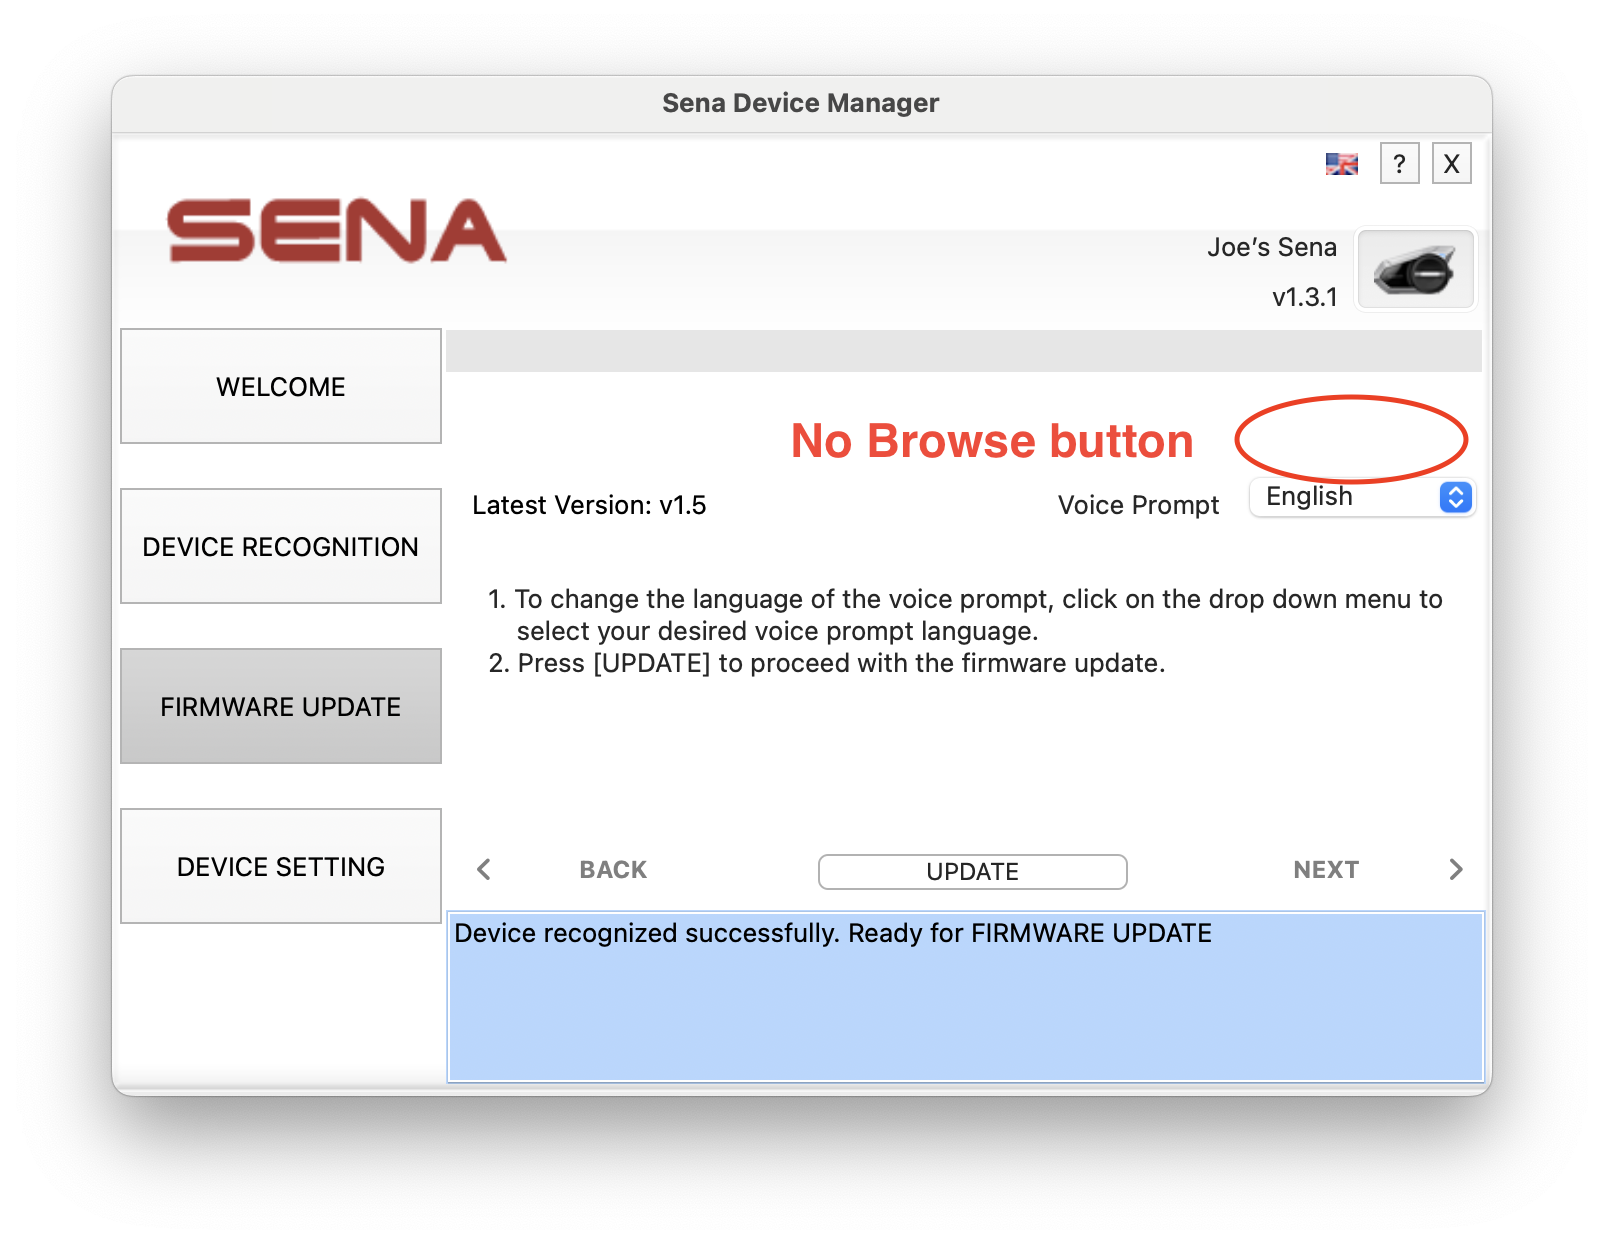
Task: Open the DEVICE SETTING section
Action: point(281,867)
